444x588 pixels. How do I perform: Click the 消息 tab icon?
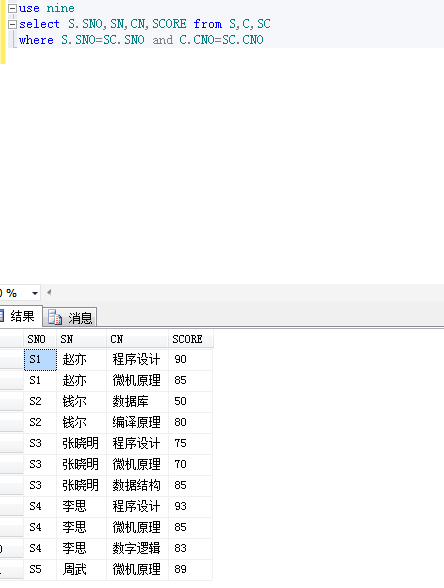55,318
